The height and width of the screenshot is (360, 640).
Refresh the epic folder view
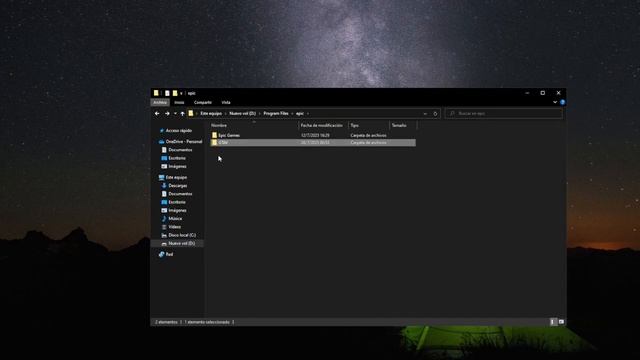click(435, 113)
